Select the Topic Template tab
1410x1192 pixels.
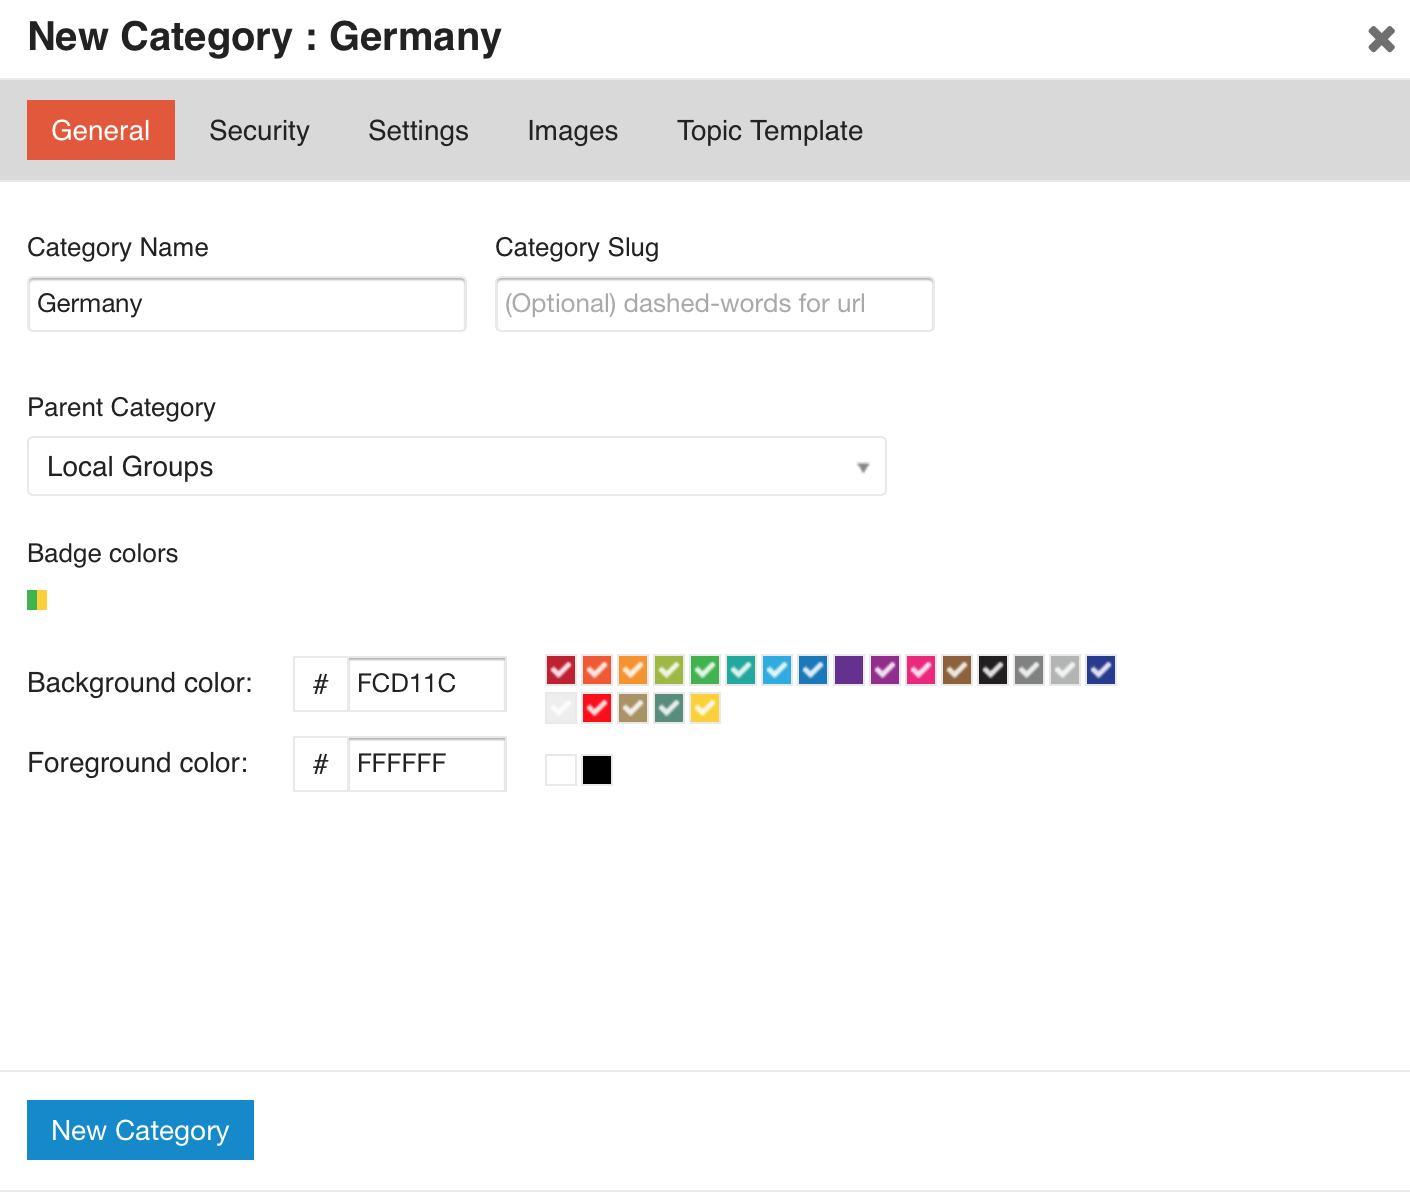[x=769, y=131]
